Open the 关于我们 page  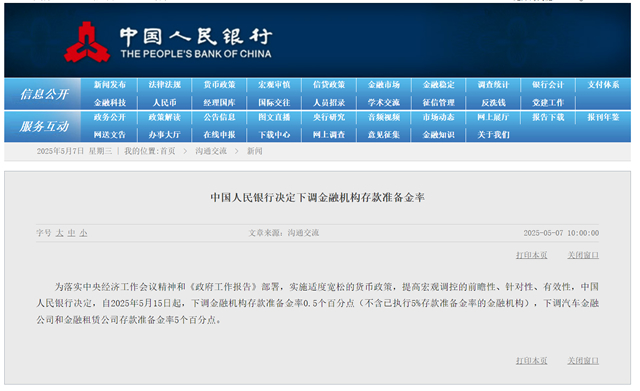[493, 135]
